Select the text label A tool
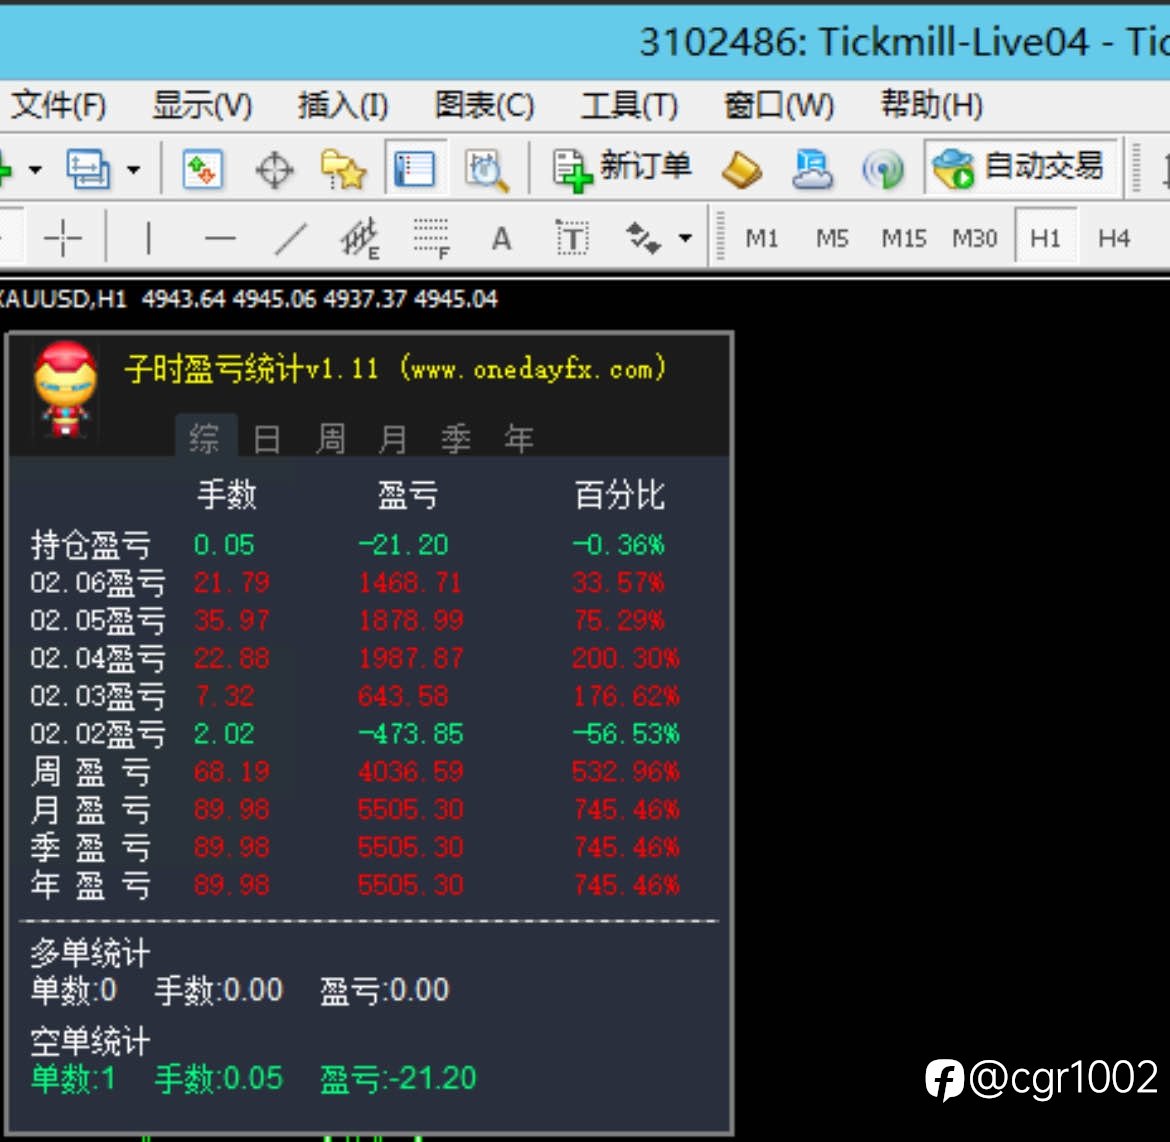This screenshot has width=1170, height=1142. point(501,239)
